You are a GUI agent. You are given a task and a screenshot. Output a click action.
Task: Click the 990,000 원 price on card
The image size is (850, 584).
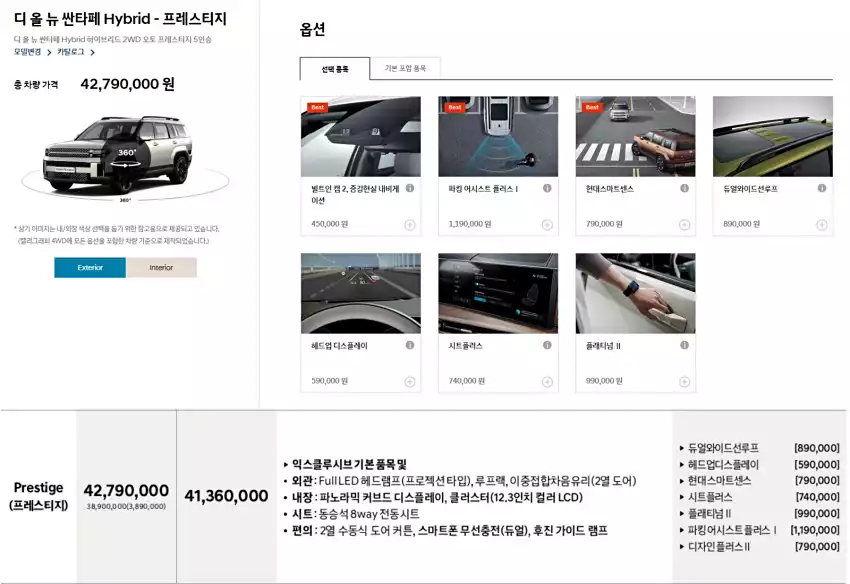604,381
